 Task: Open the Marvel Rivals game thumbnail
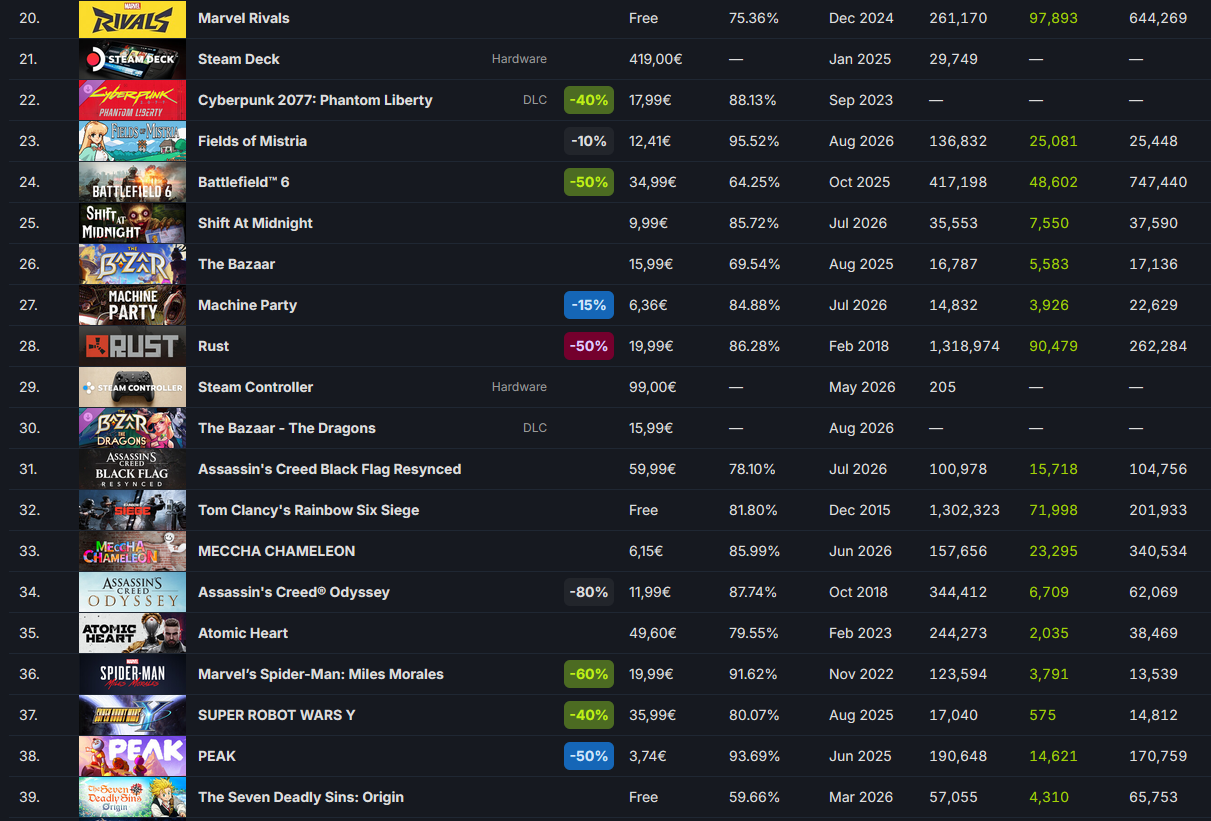132,18
